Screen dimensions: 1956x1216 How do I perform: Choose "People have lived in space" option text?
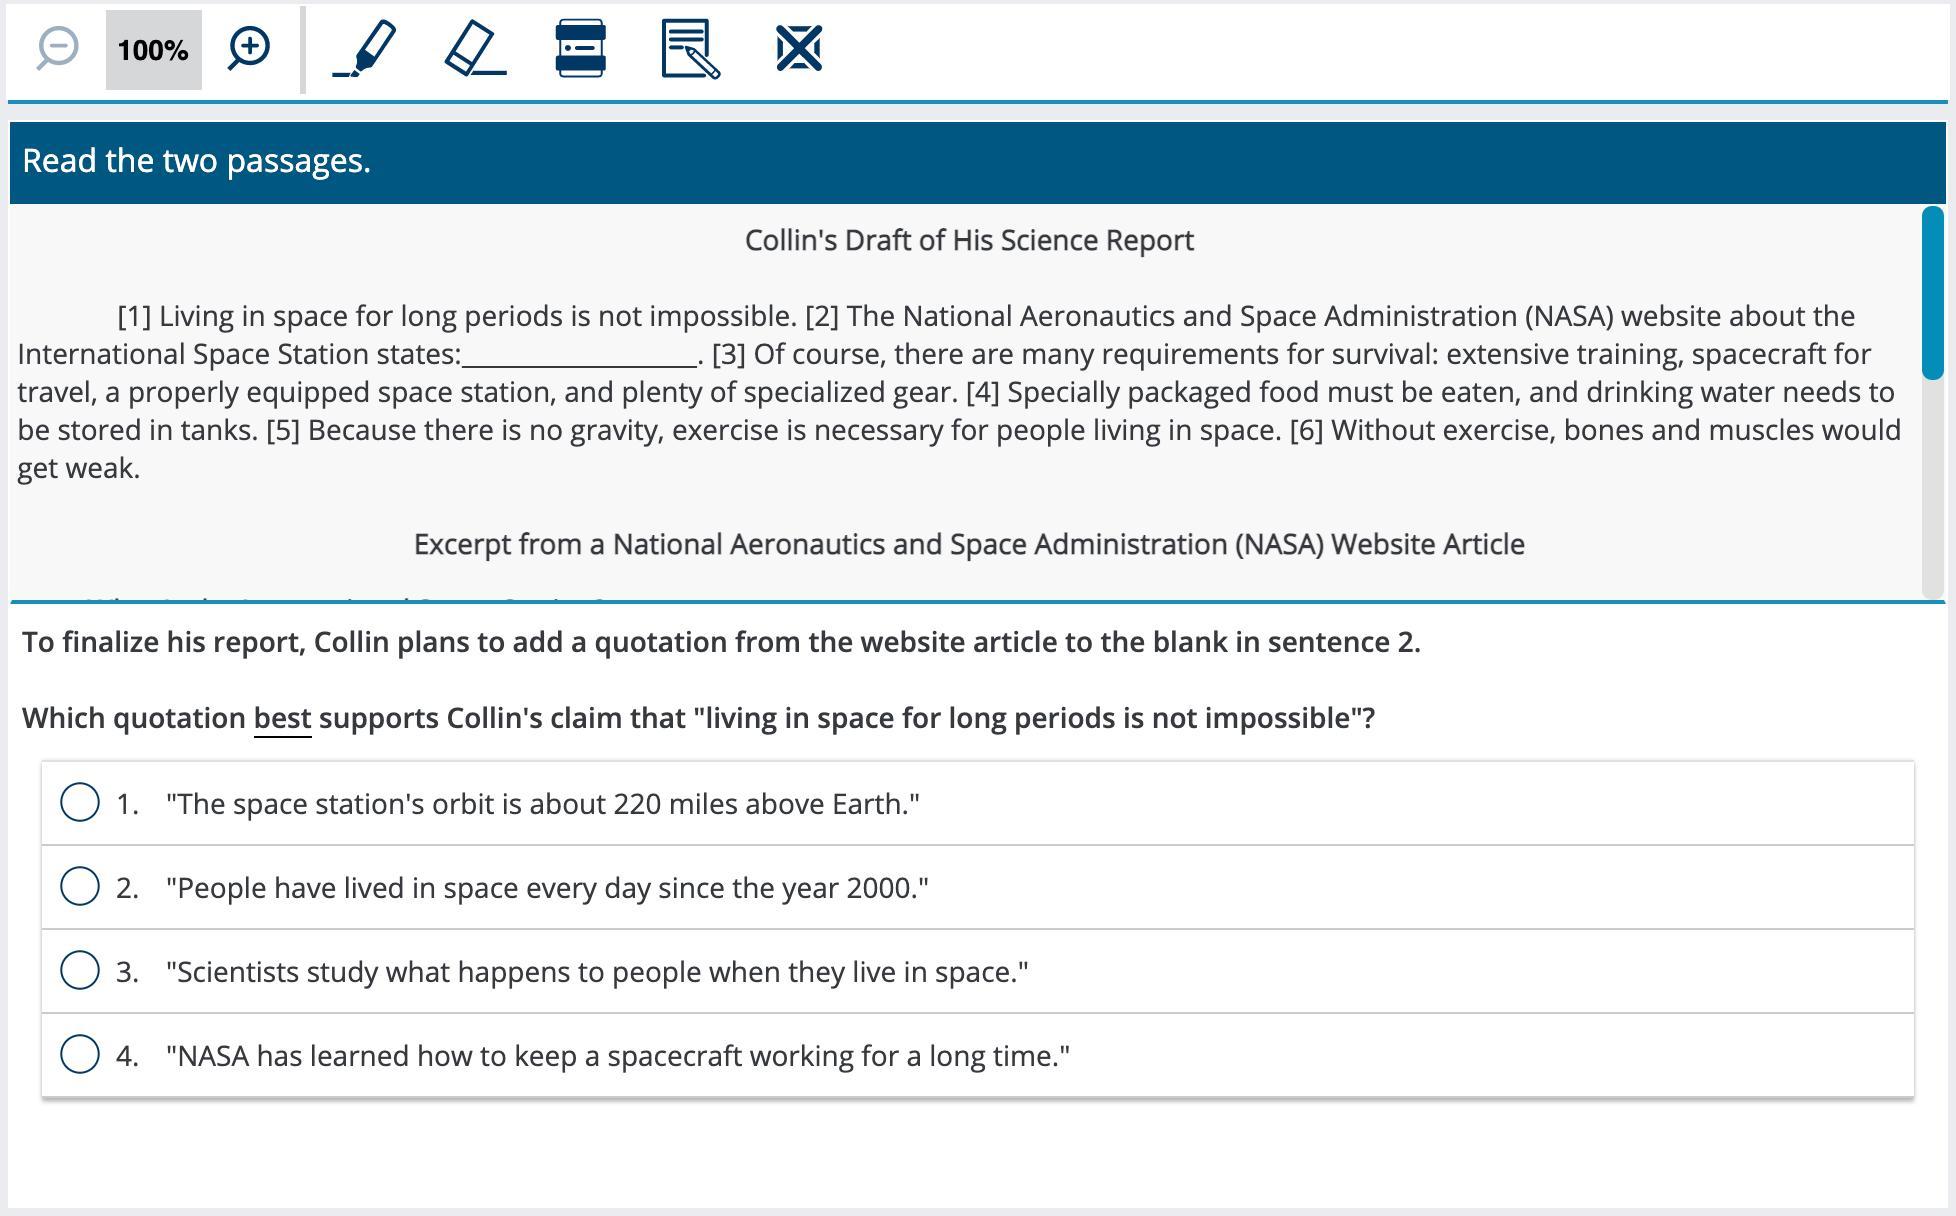[x=547, y=888]
